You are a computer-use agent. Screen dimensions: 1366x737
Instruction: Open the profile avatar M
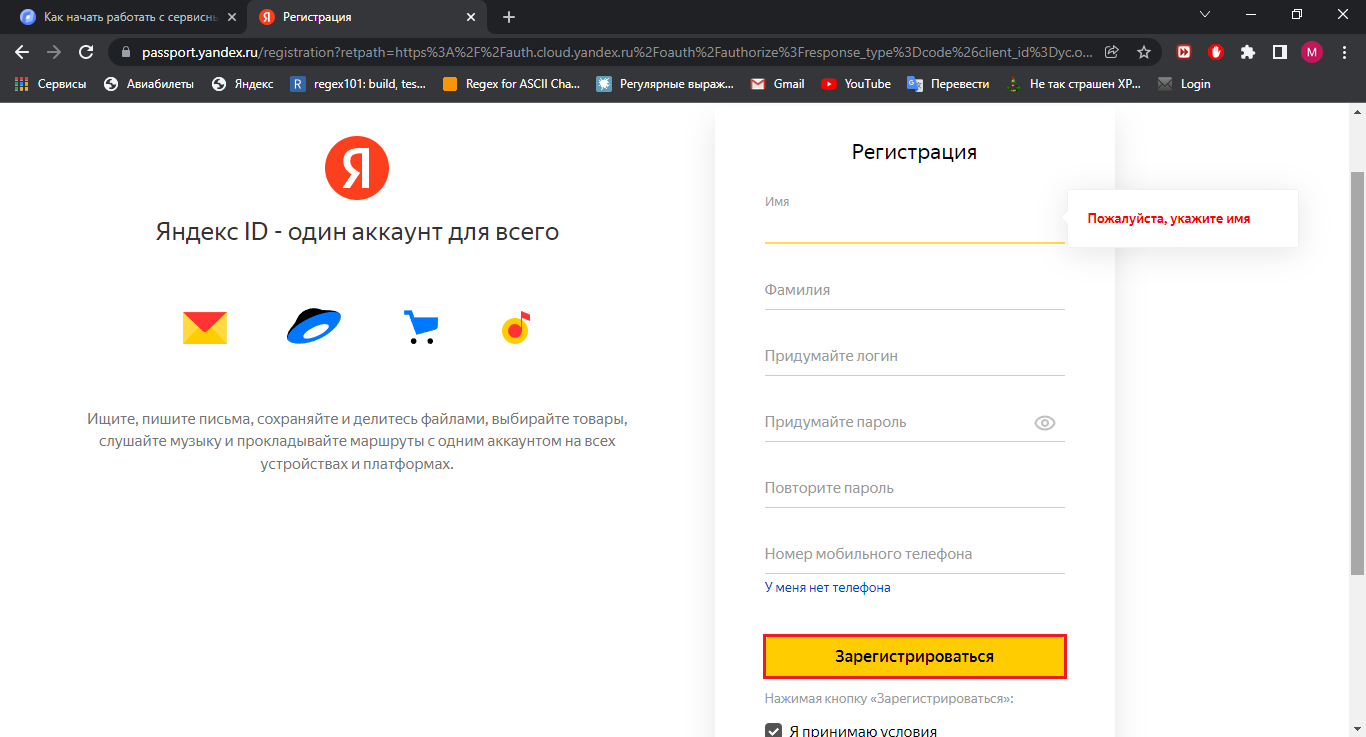(x=1312, y=52)
